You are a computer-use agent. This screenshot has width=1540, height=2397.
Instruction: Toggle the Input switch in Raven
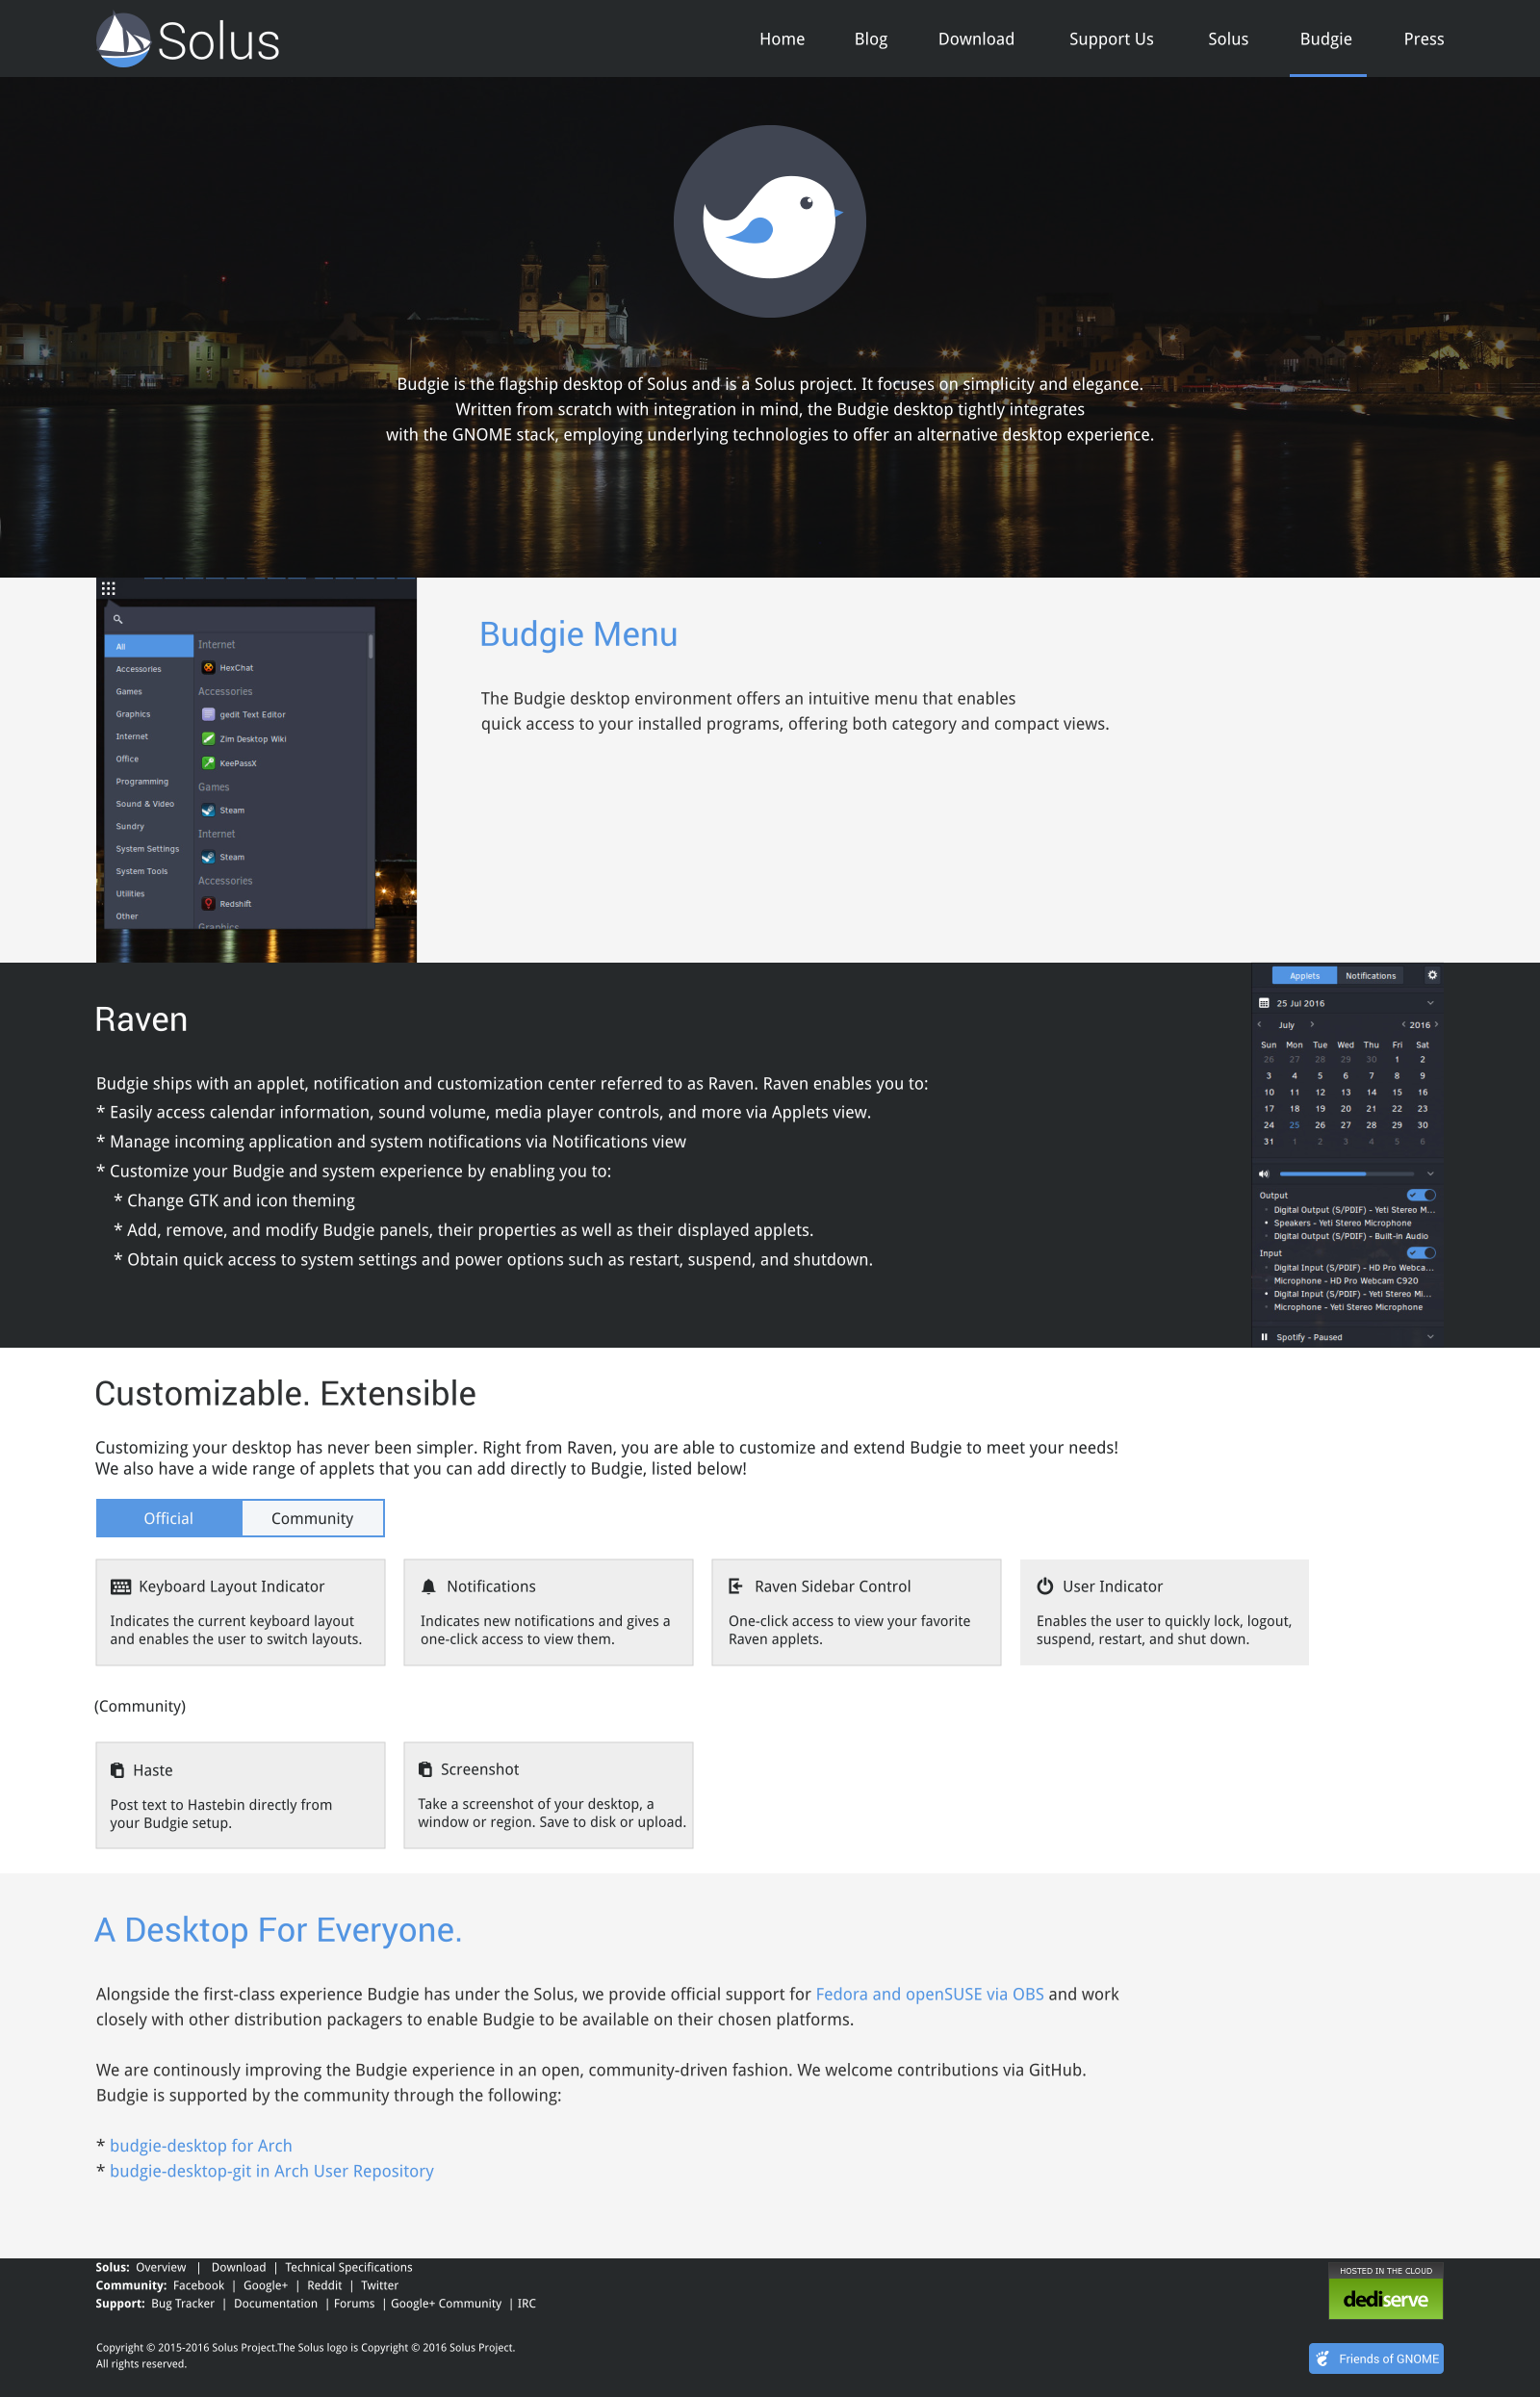tap(1421, 1253)
